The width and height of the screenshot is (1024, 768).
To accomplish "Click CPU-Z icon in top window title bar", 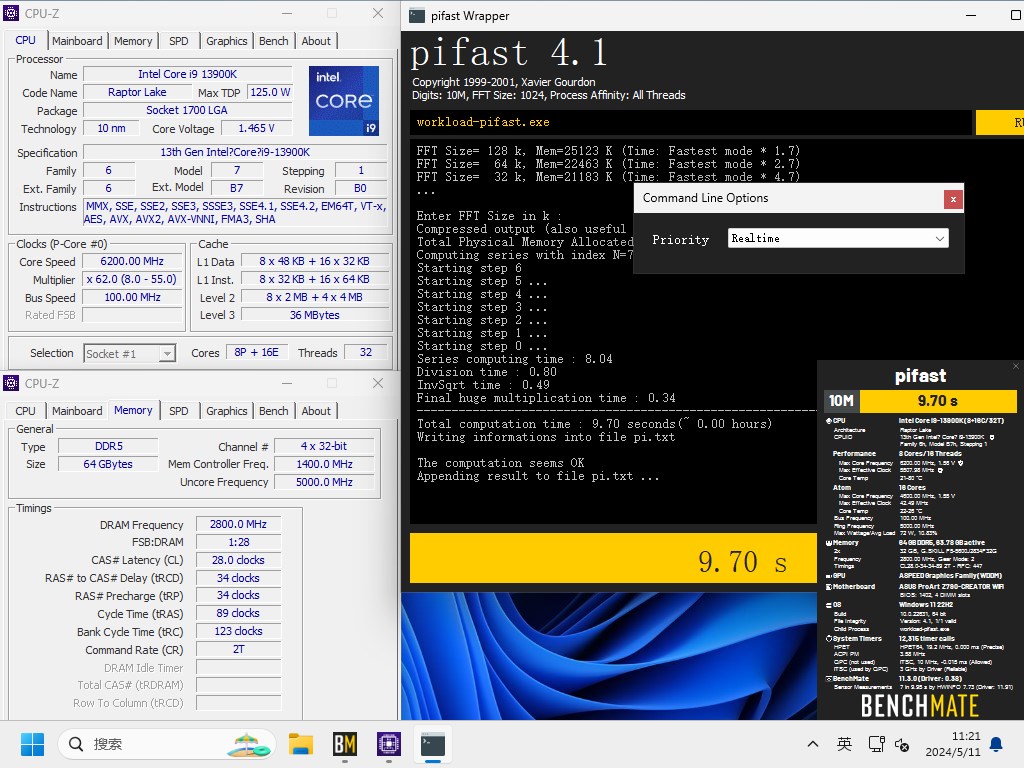I will point(11,13).
